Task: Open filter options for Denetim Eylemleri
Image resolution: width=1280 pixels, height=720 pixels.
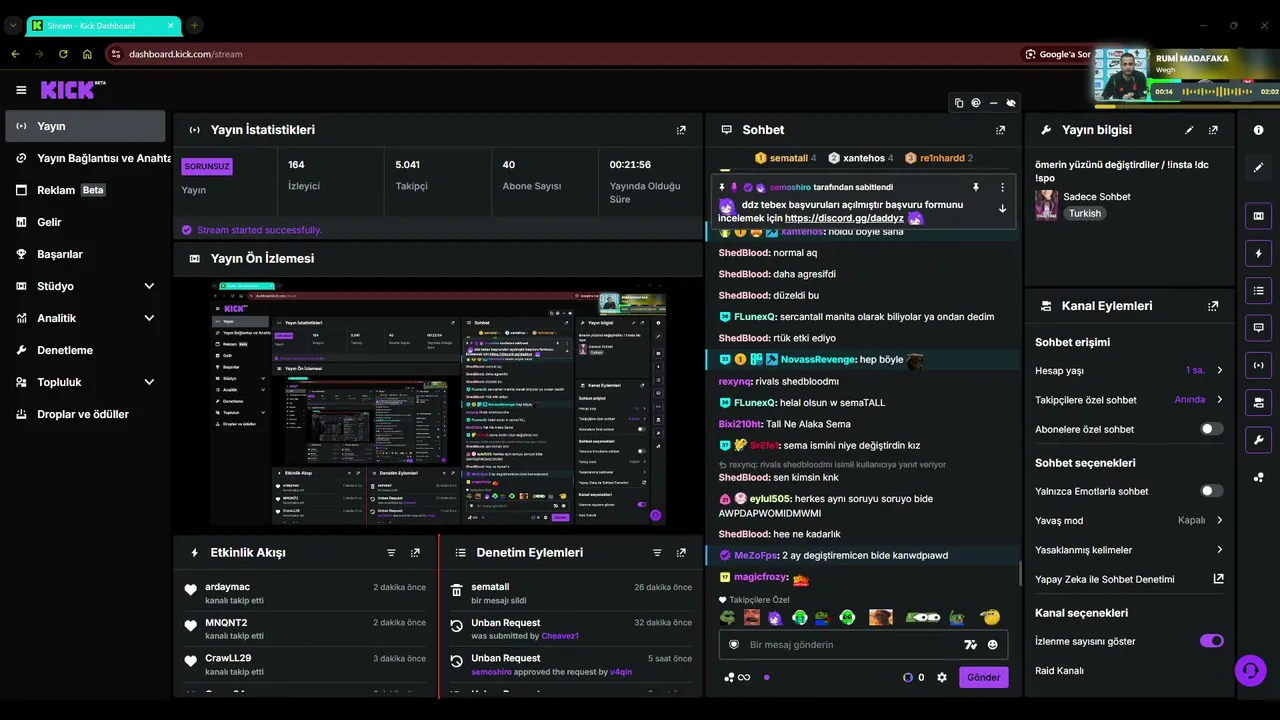Action: pos(657,552)
